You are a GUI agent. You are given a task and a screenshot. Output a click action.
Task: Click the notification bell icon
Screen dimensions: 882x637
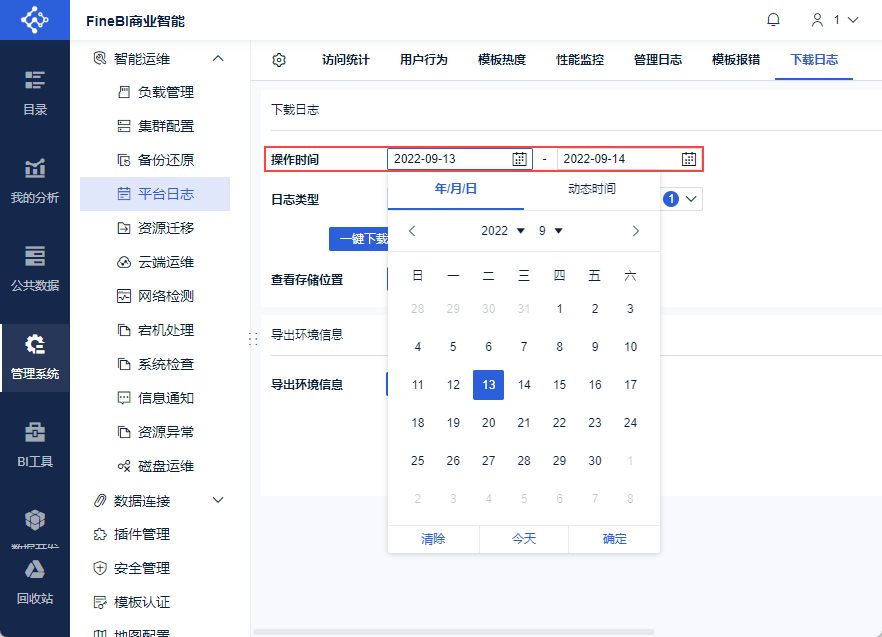(x=773, y=20)
